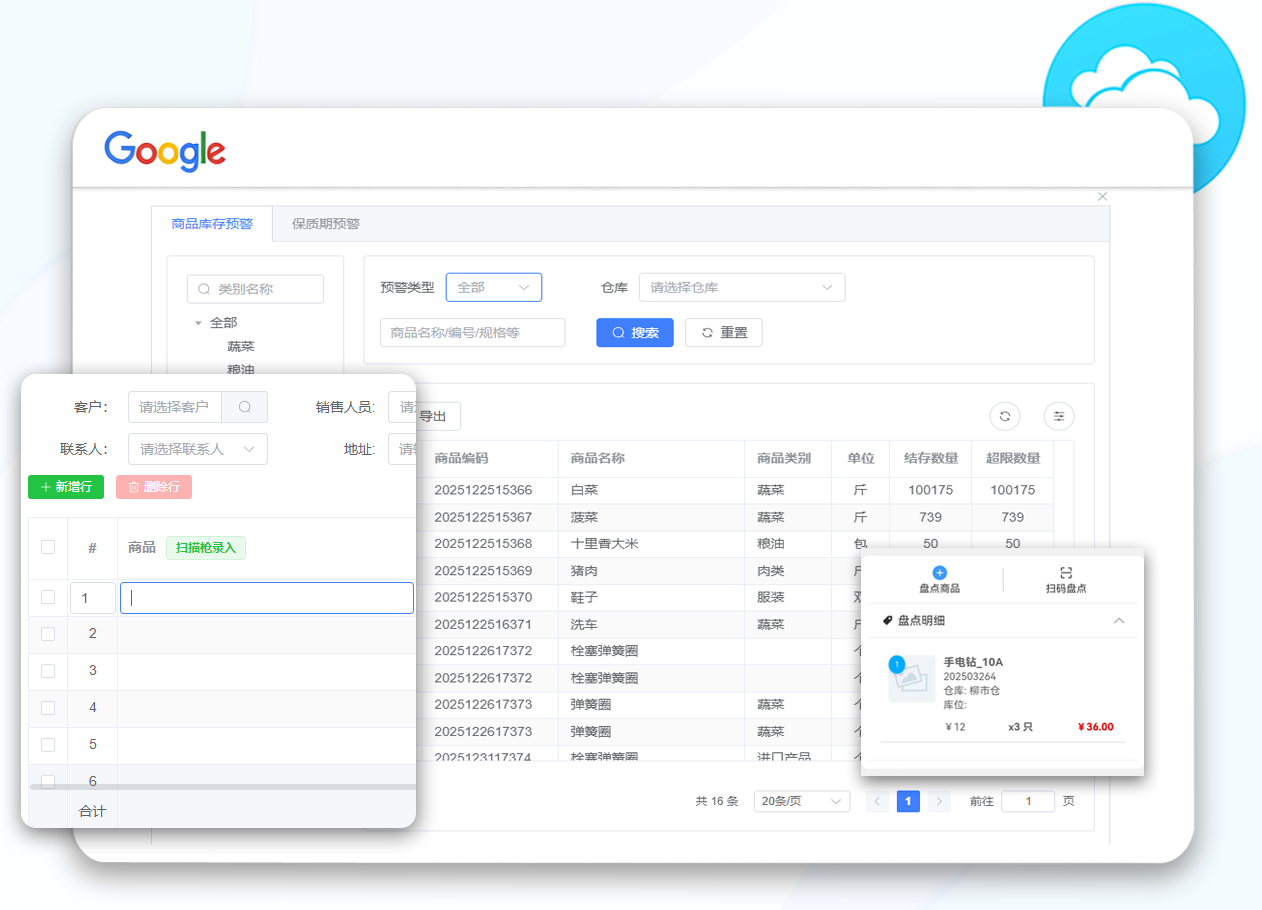The height and width of the screenshot is (910, 1262).
Task: Check the checkbox for row 4
Action: [x=48, y=708]
